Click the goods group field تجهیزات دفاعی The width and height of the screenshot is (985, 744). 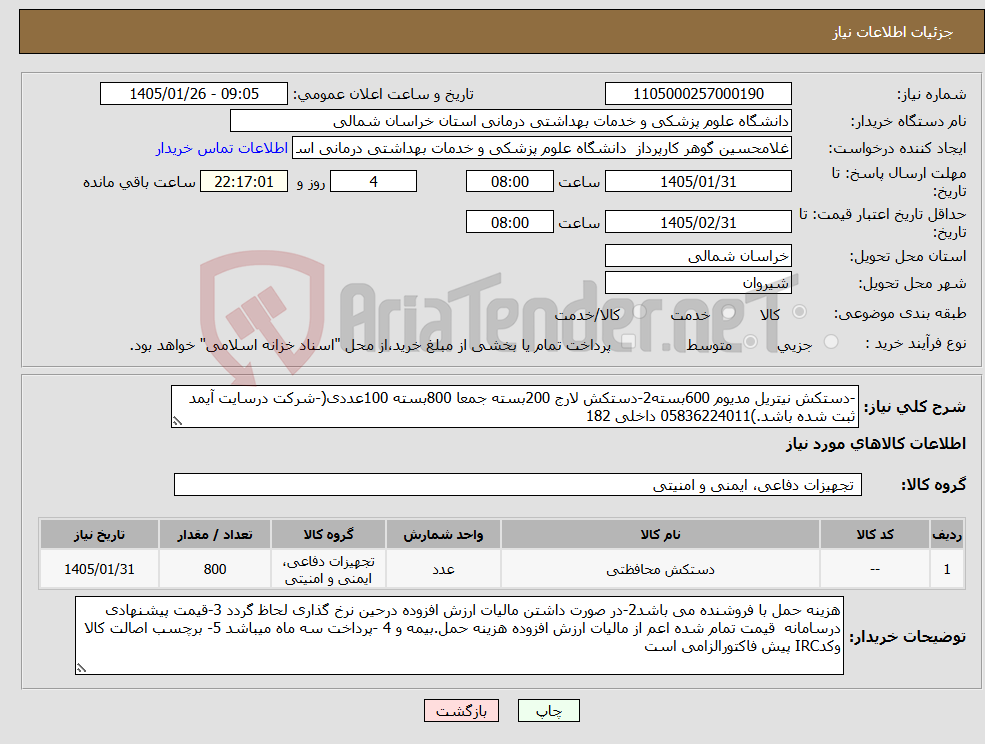pyautogui.click(x=518, y=485)
